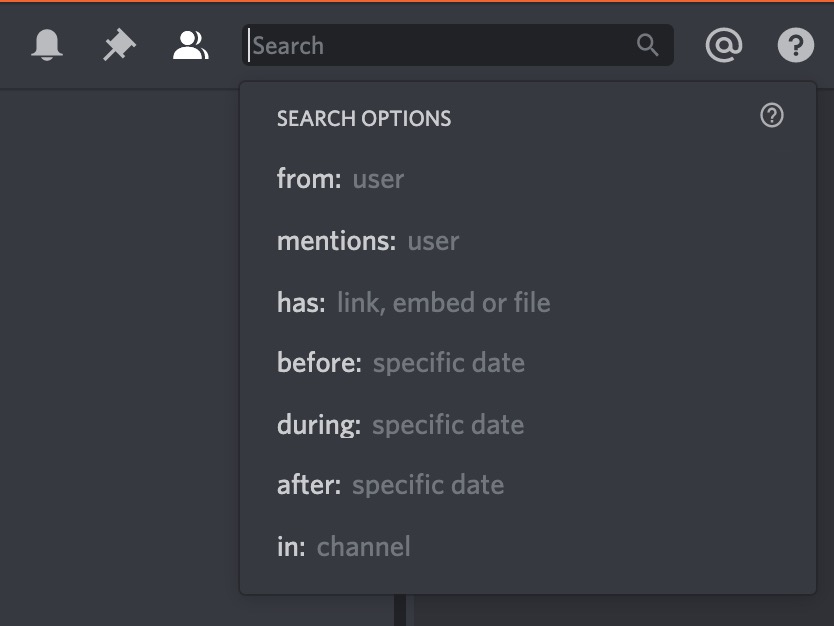Viewport: 834px width, 626px height.
Task: Open recent mentions with @ icon
Action: pyautogui.click(x=723, y=45)
